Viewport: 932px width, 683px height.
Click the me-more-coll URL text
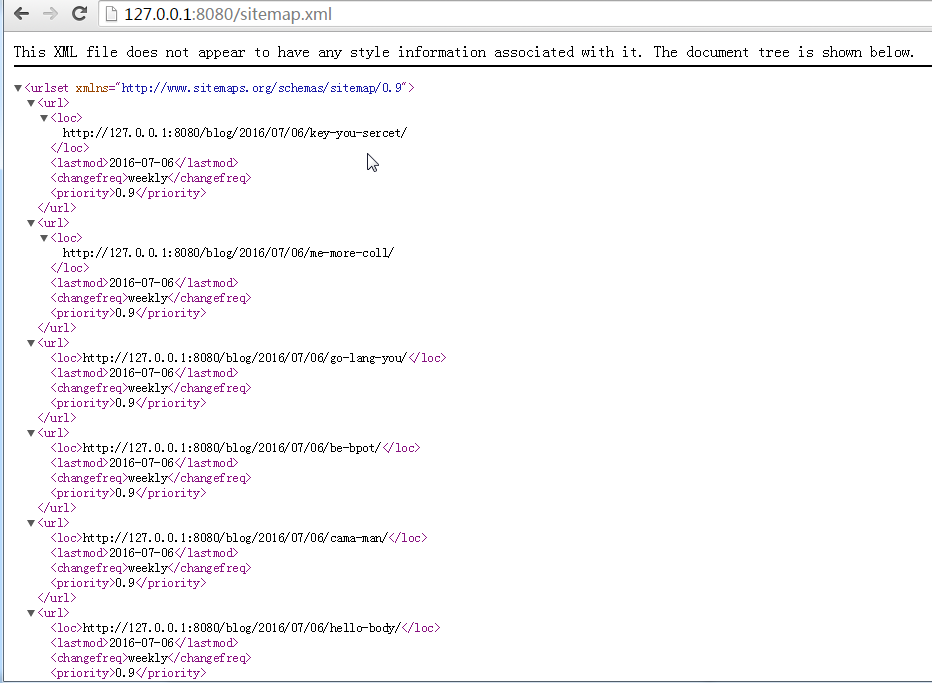(x=228, y=253)
